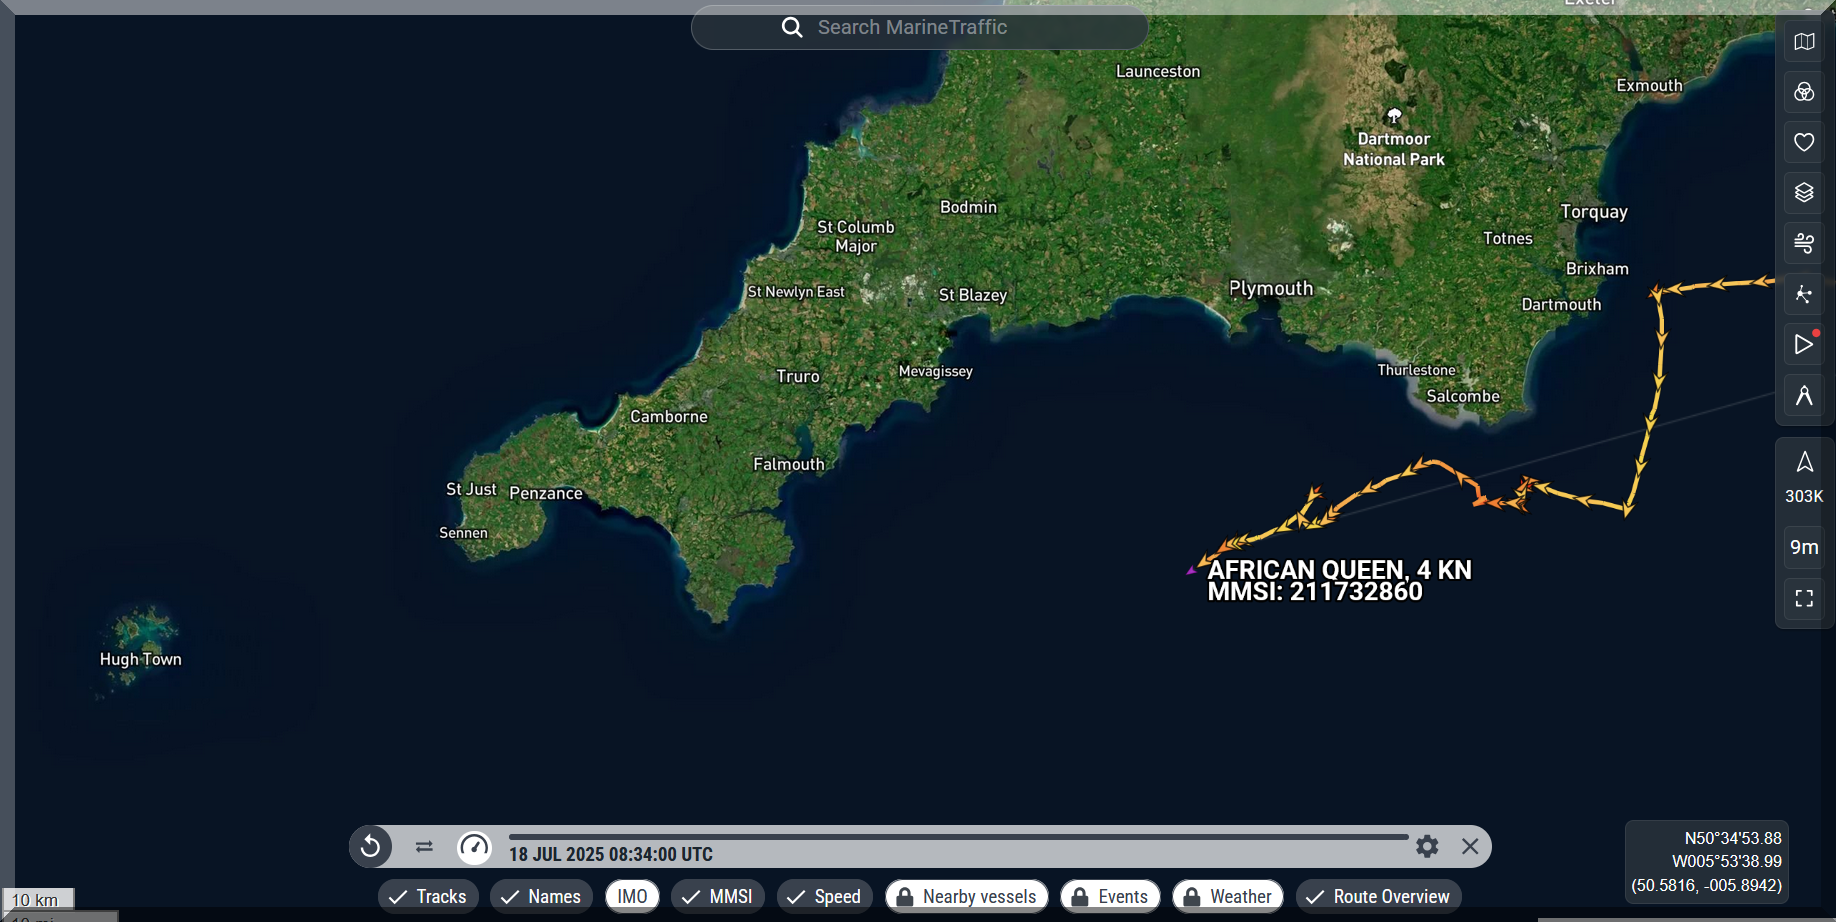The height and width of the screenshot is (922, 1836).
Task: Select the distance measuring compass tool
Action: pos(1804,395)
